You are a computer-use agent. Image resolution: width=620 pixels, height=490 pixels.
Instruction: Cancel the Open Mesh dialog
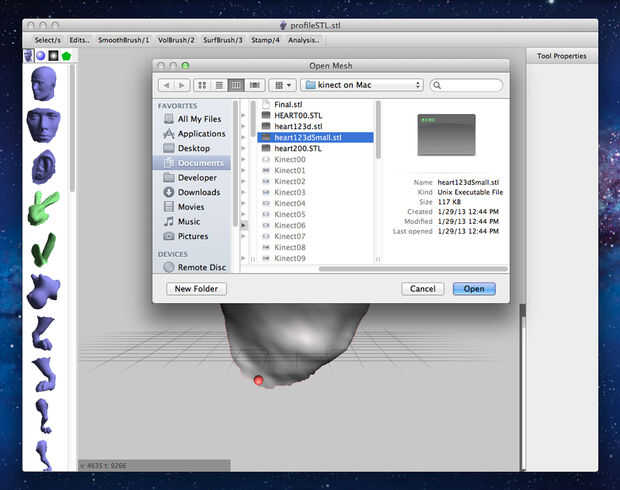point(423,289)
